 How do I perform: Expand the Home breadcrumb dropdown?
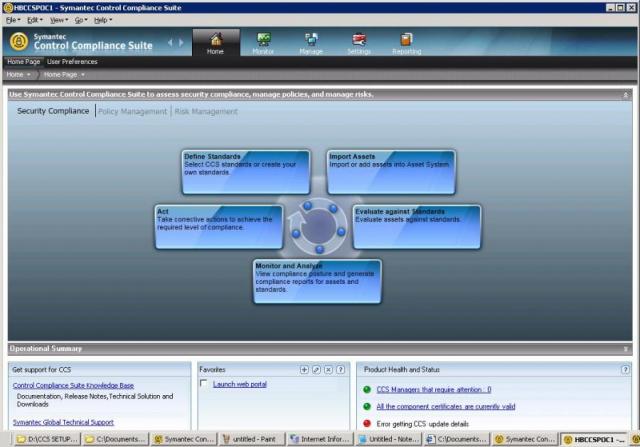click(x=29, y=75)
